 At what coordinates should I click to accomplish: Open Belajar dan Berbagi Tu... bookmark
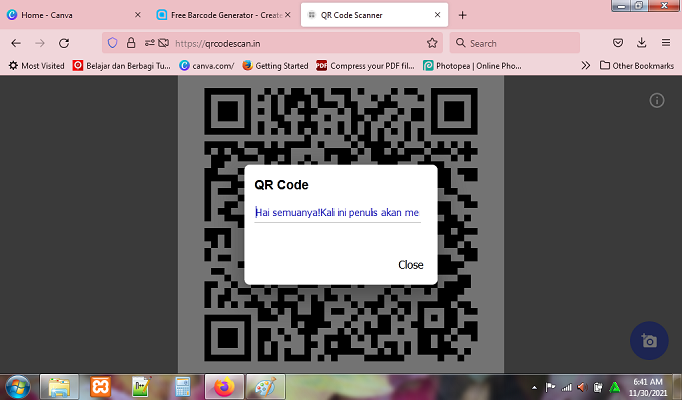pos(122,66)
